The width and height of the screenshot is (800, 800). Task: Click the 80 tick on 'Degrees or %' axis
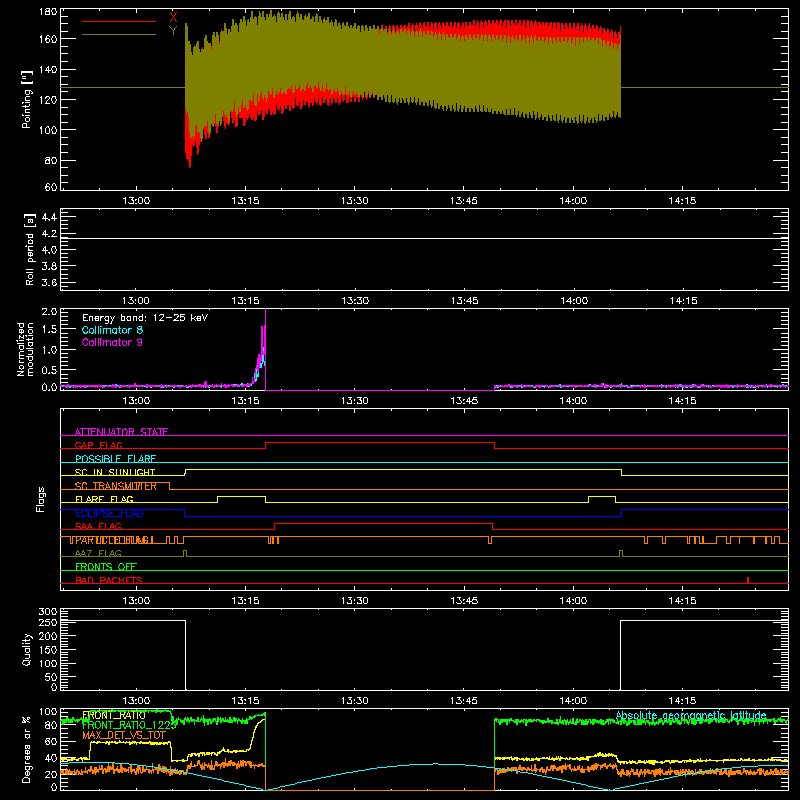[x=51, y=725]
